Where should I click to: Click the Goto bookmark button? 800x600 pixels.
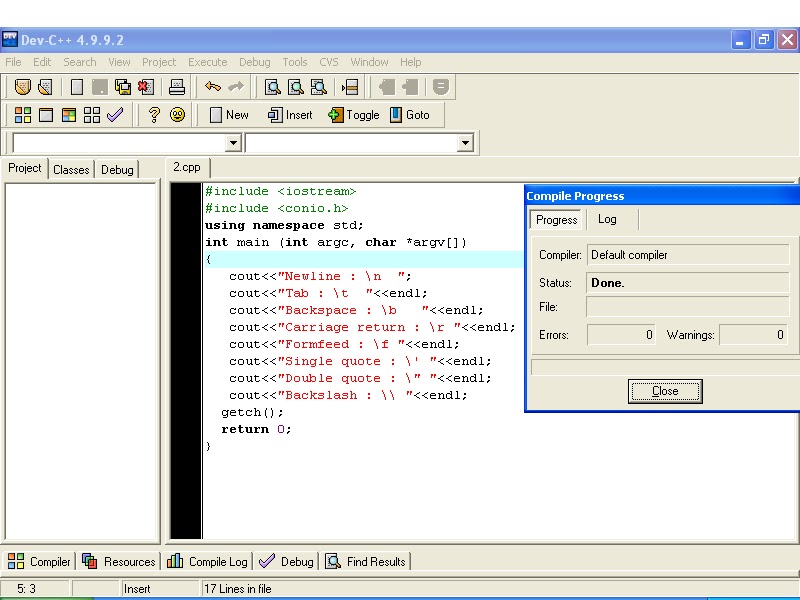point(410,115)
